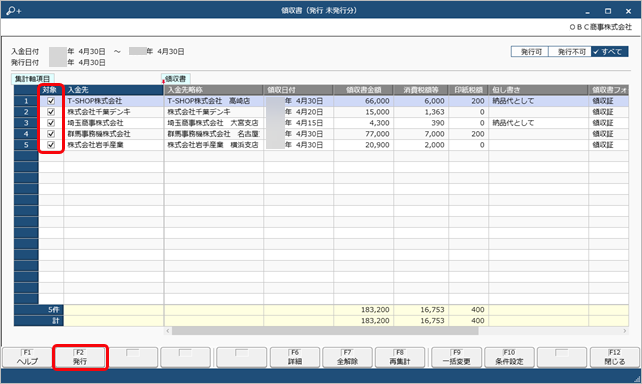Image resolution: width=642 pixels, height=384 pixels.
Task: Minimize the 領収書 window
Action: tap(588, 11)
